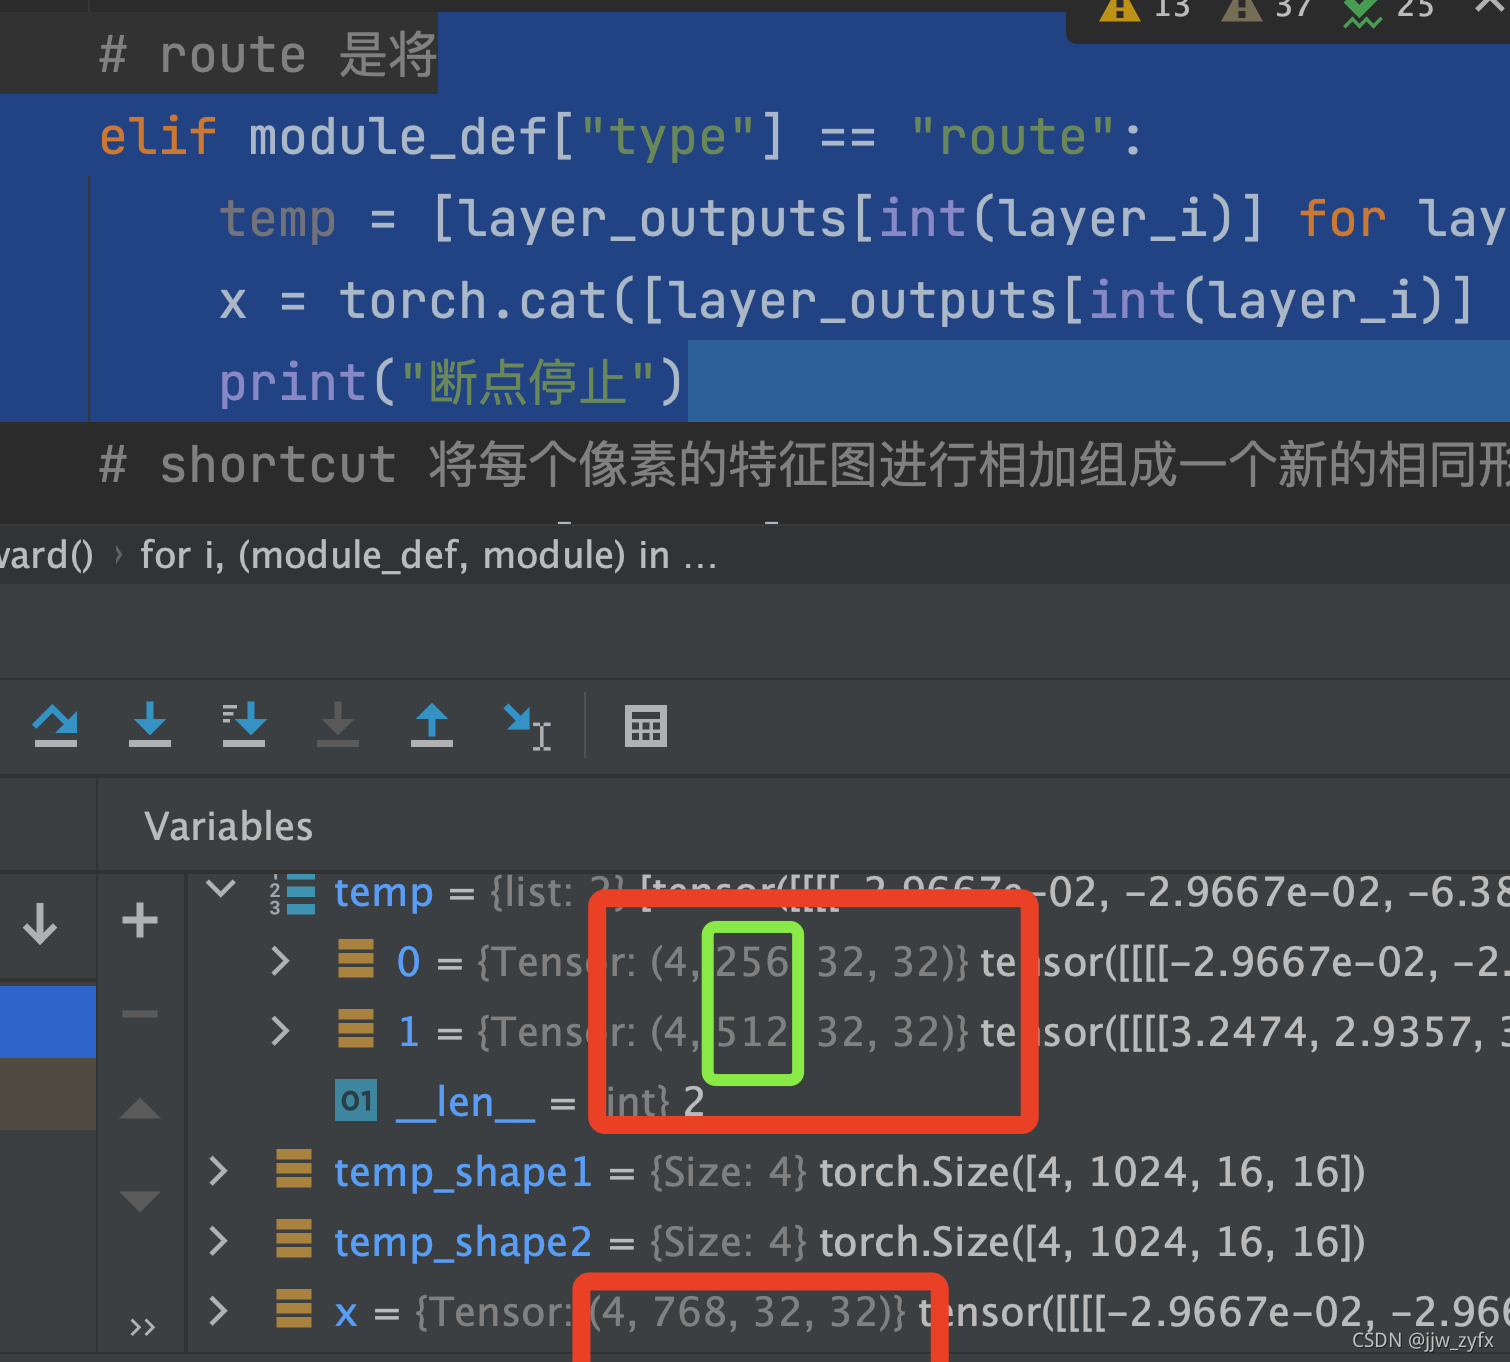Image resolution: width=1510 pixels, height=1362 pixels.
Task: Click the minus icon to remove a watch
Action: point(140,1014)
